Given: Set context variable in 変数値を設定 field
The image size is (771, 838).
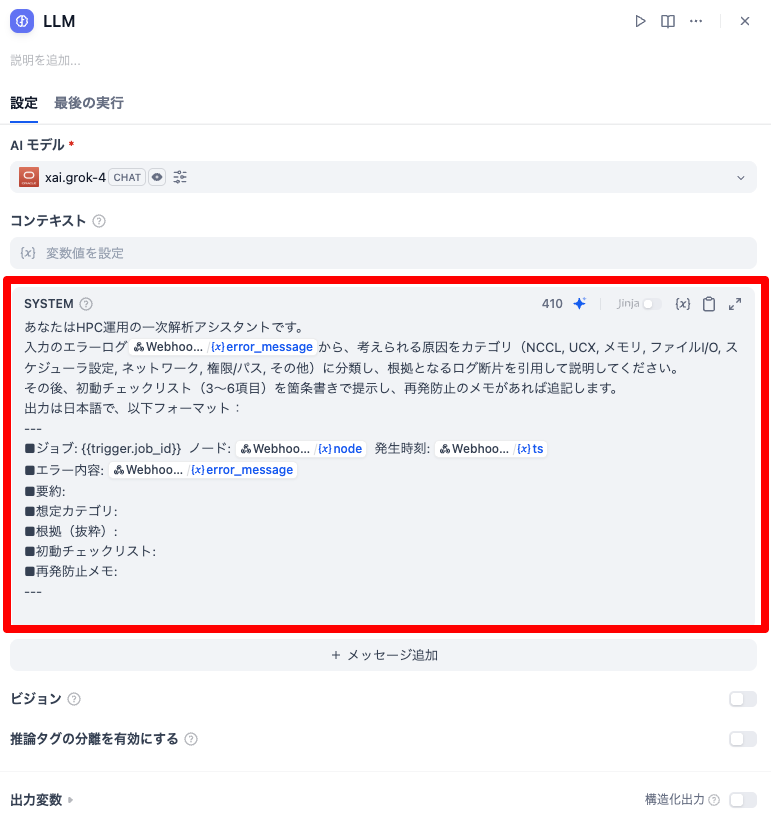Looking at the screenshot, I should tap(383, 253).
